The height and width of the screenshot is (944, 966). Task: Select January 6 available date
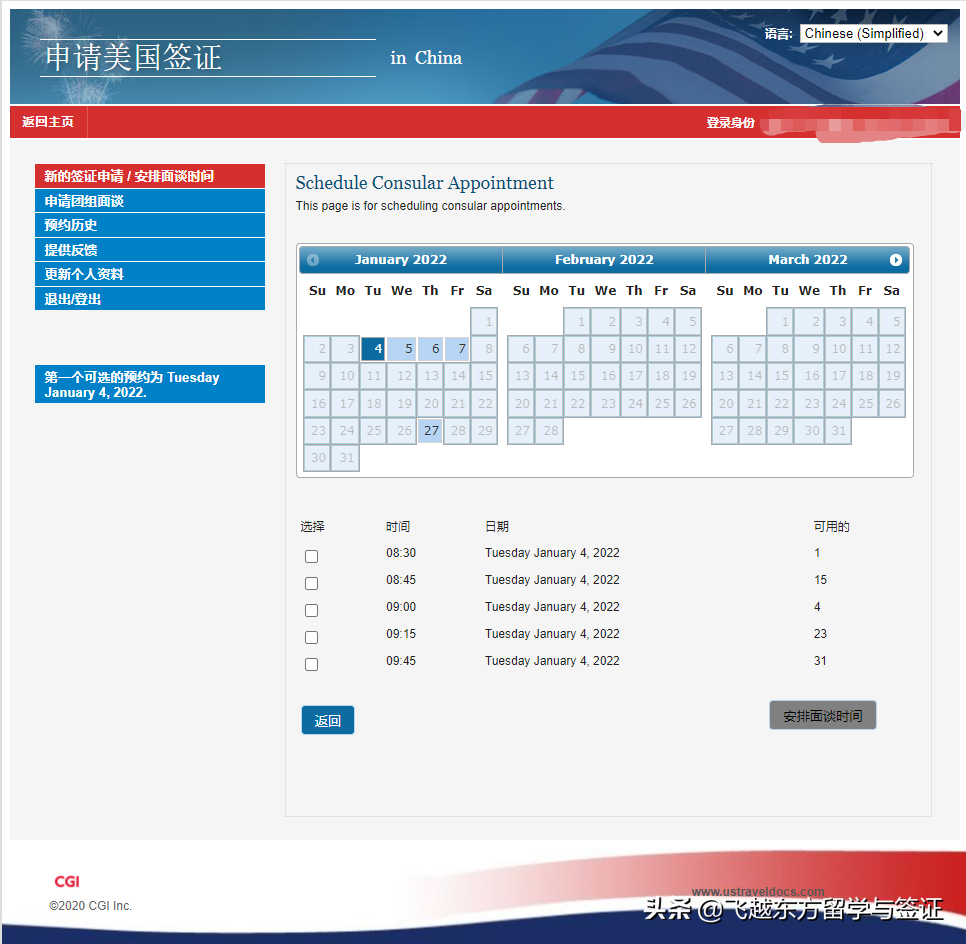pyautogui.click(x=429, y=349)
